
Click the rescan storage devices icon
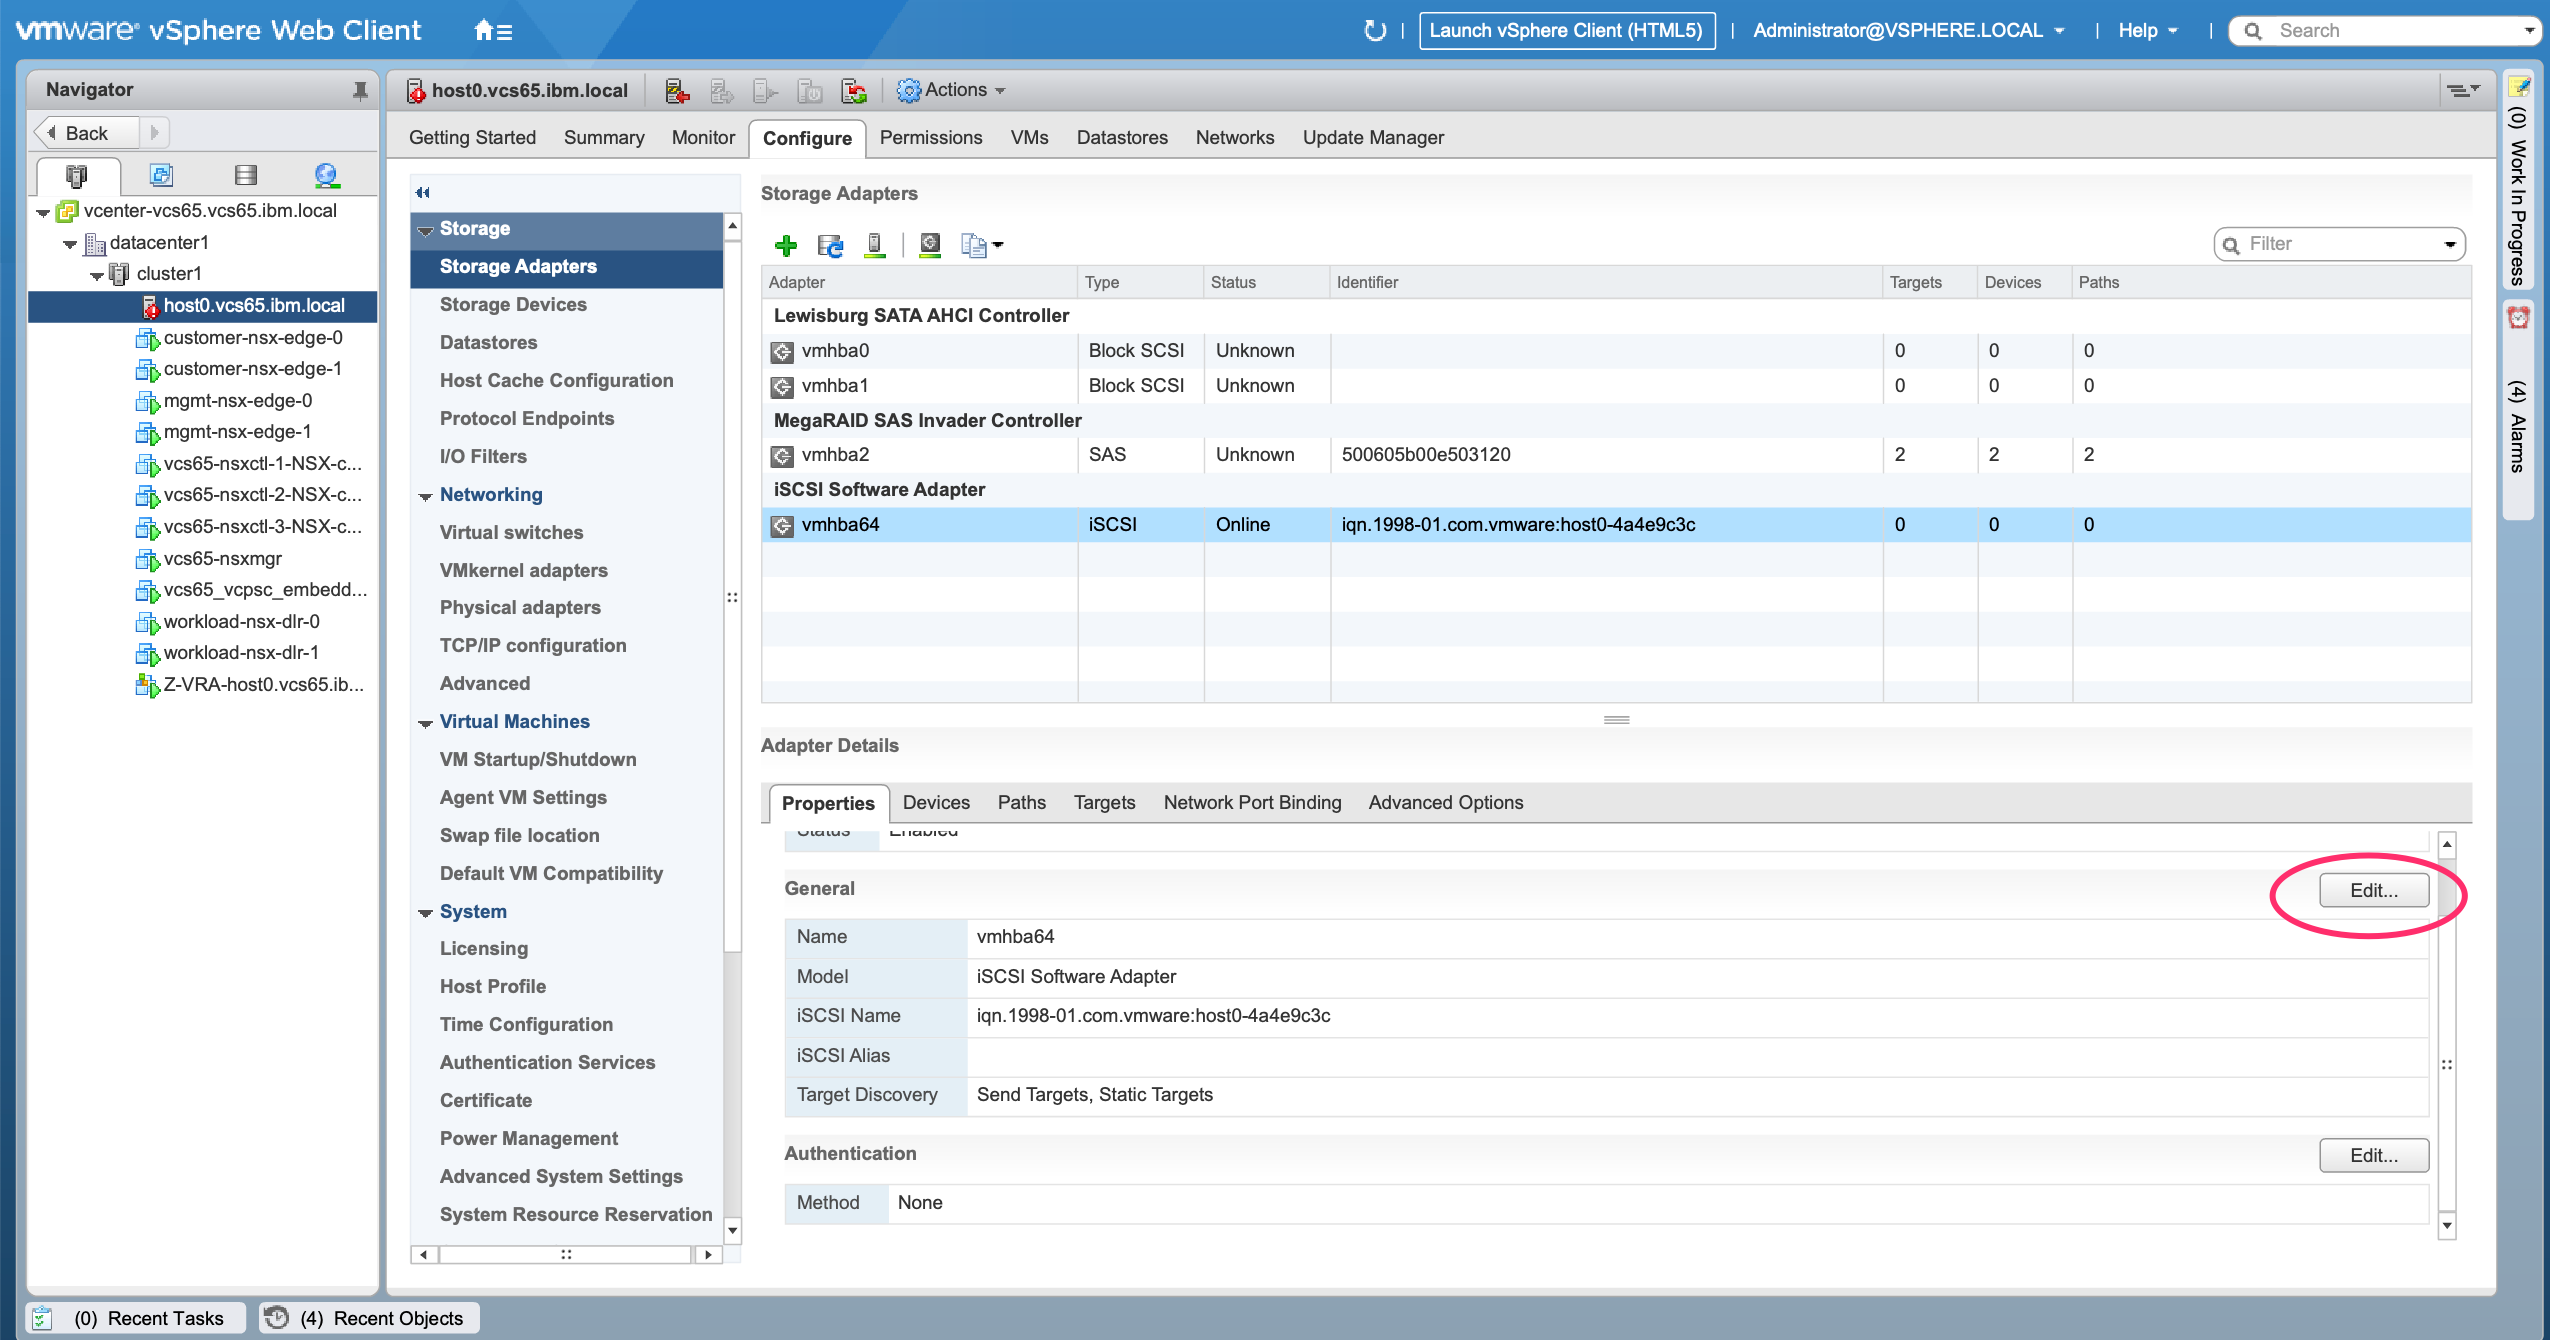pos(875,245)
